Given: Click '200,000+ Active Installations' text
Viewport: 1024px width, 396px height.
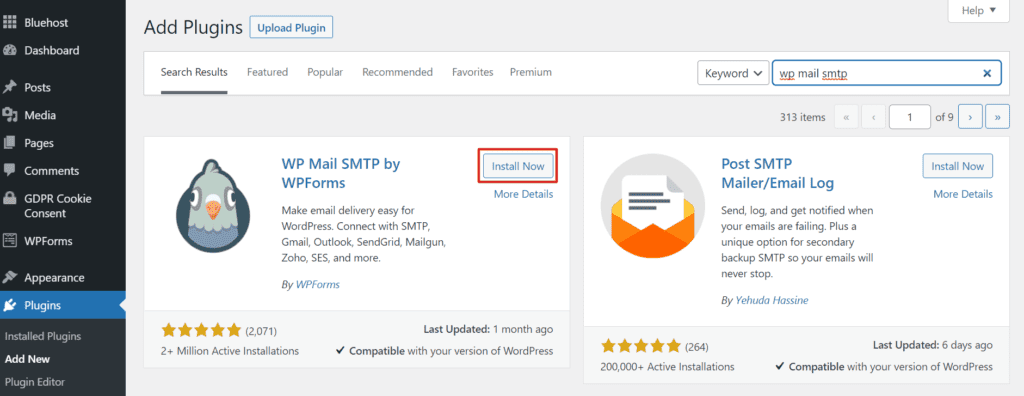Looking at the screenshot, I should pyautogui.click(x=667, y=367).
